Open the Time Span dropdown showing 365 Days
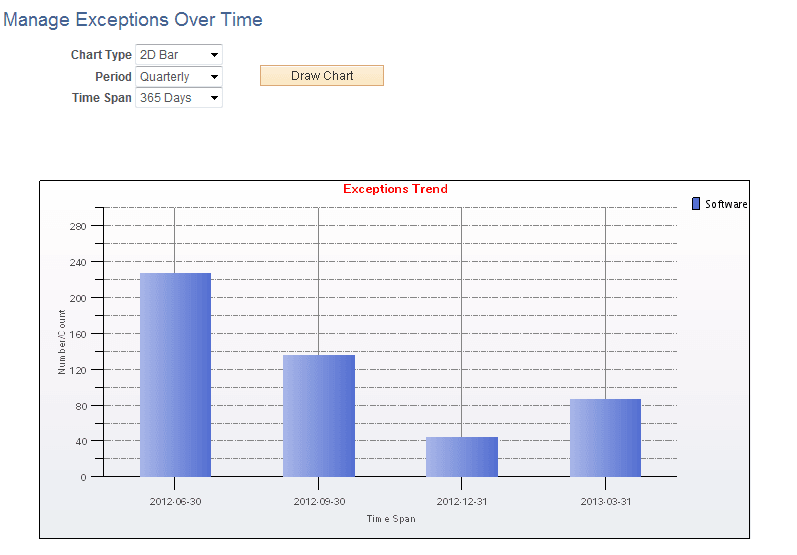This screenshot has width=797, height=555. (178, 98)
